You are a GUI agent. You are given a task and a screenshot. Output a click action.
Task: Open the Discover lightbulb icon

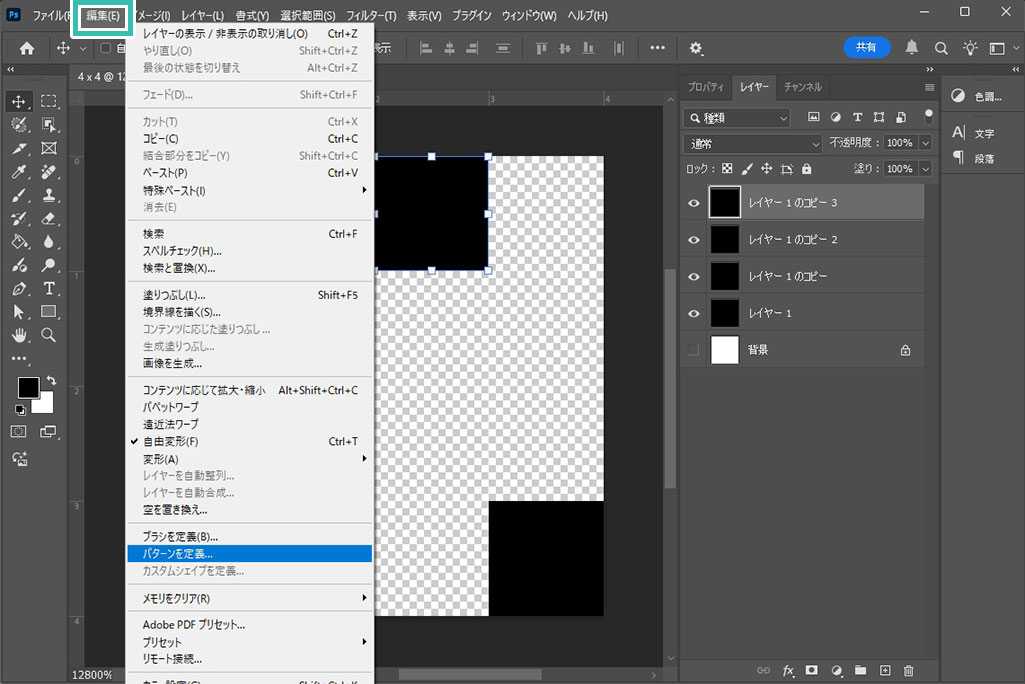969,48
